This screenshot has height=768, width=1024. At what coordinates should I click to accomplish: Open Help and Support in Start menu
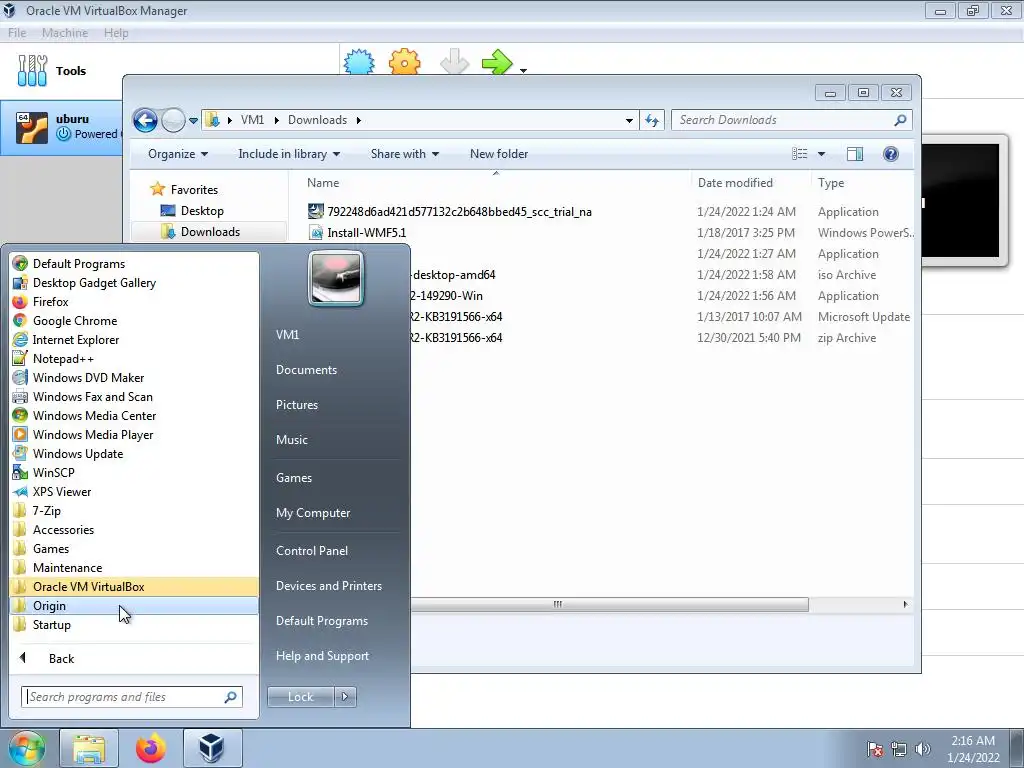[x=322, y=656]
